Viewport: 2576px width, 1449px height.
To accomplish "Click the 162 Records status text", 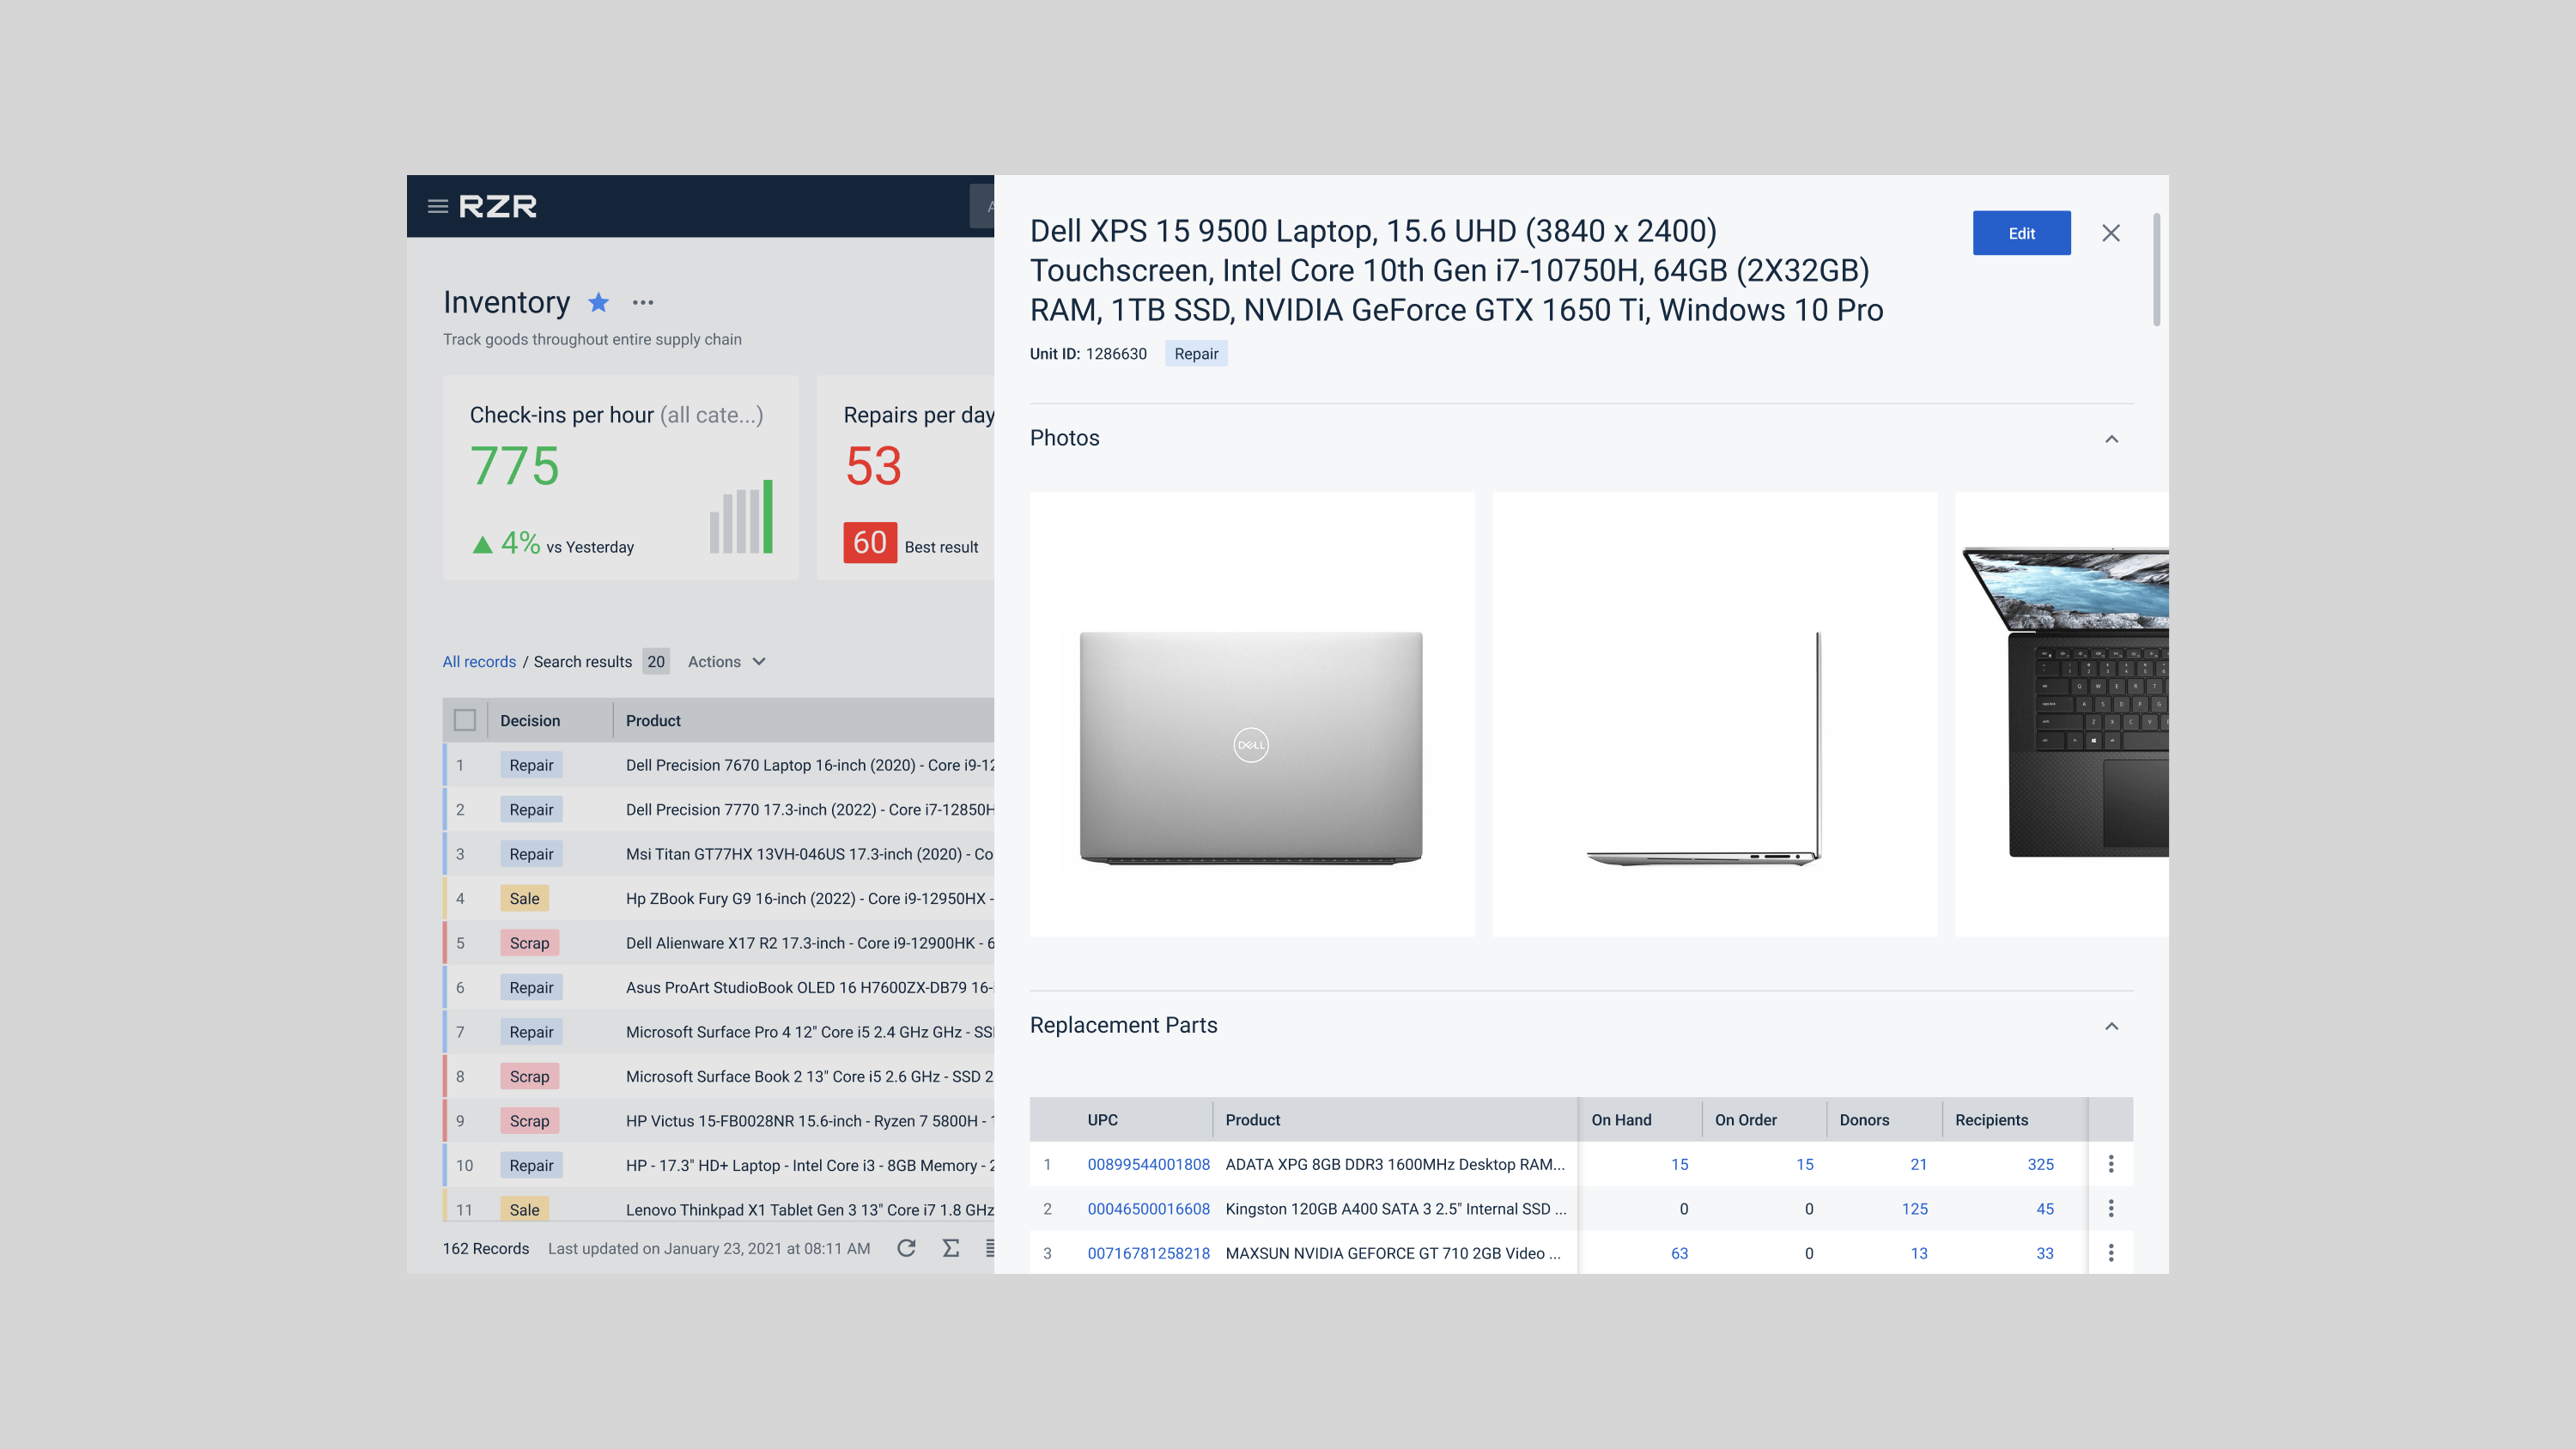I will [x=486, y=1248].
